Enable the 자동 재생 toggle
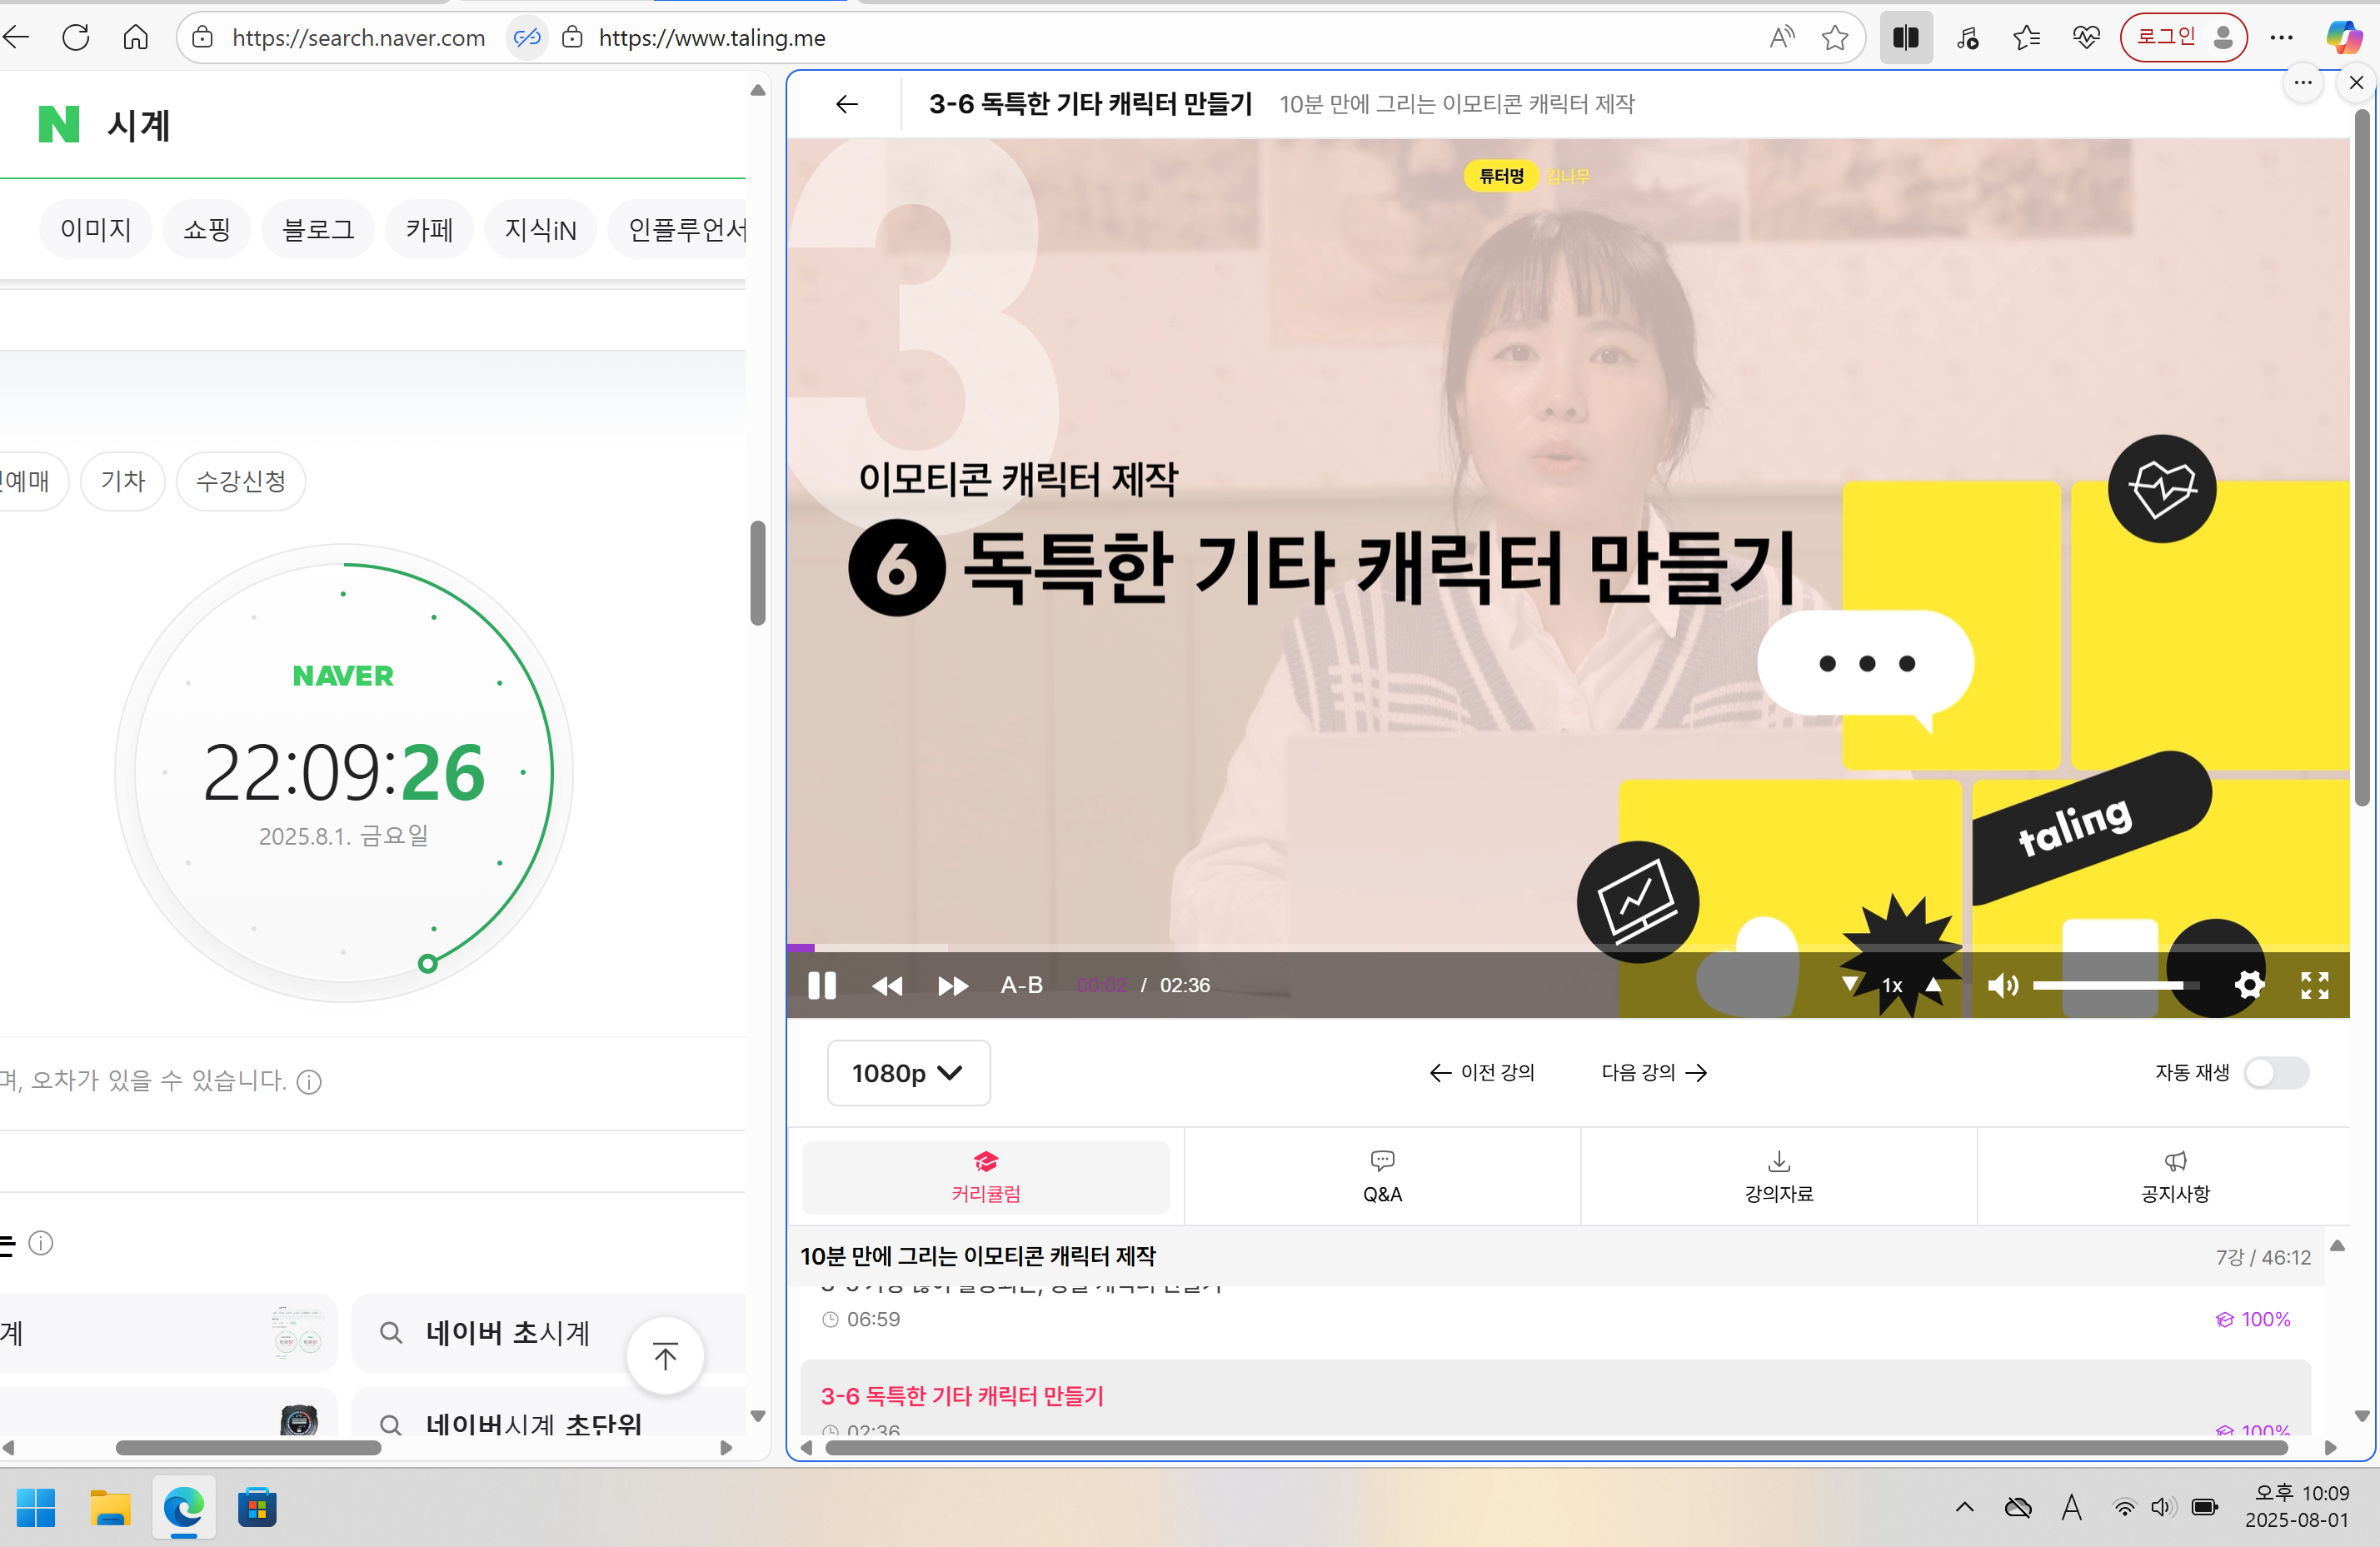The height and width of the screenshot is (1547, 2380). 2276,1073
